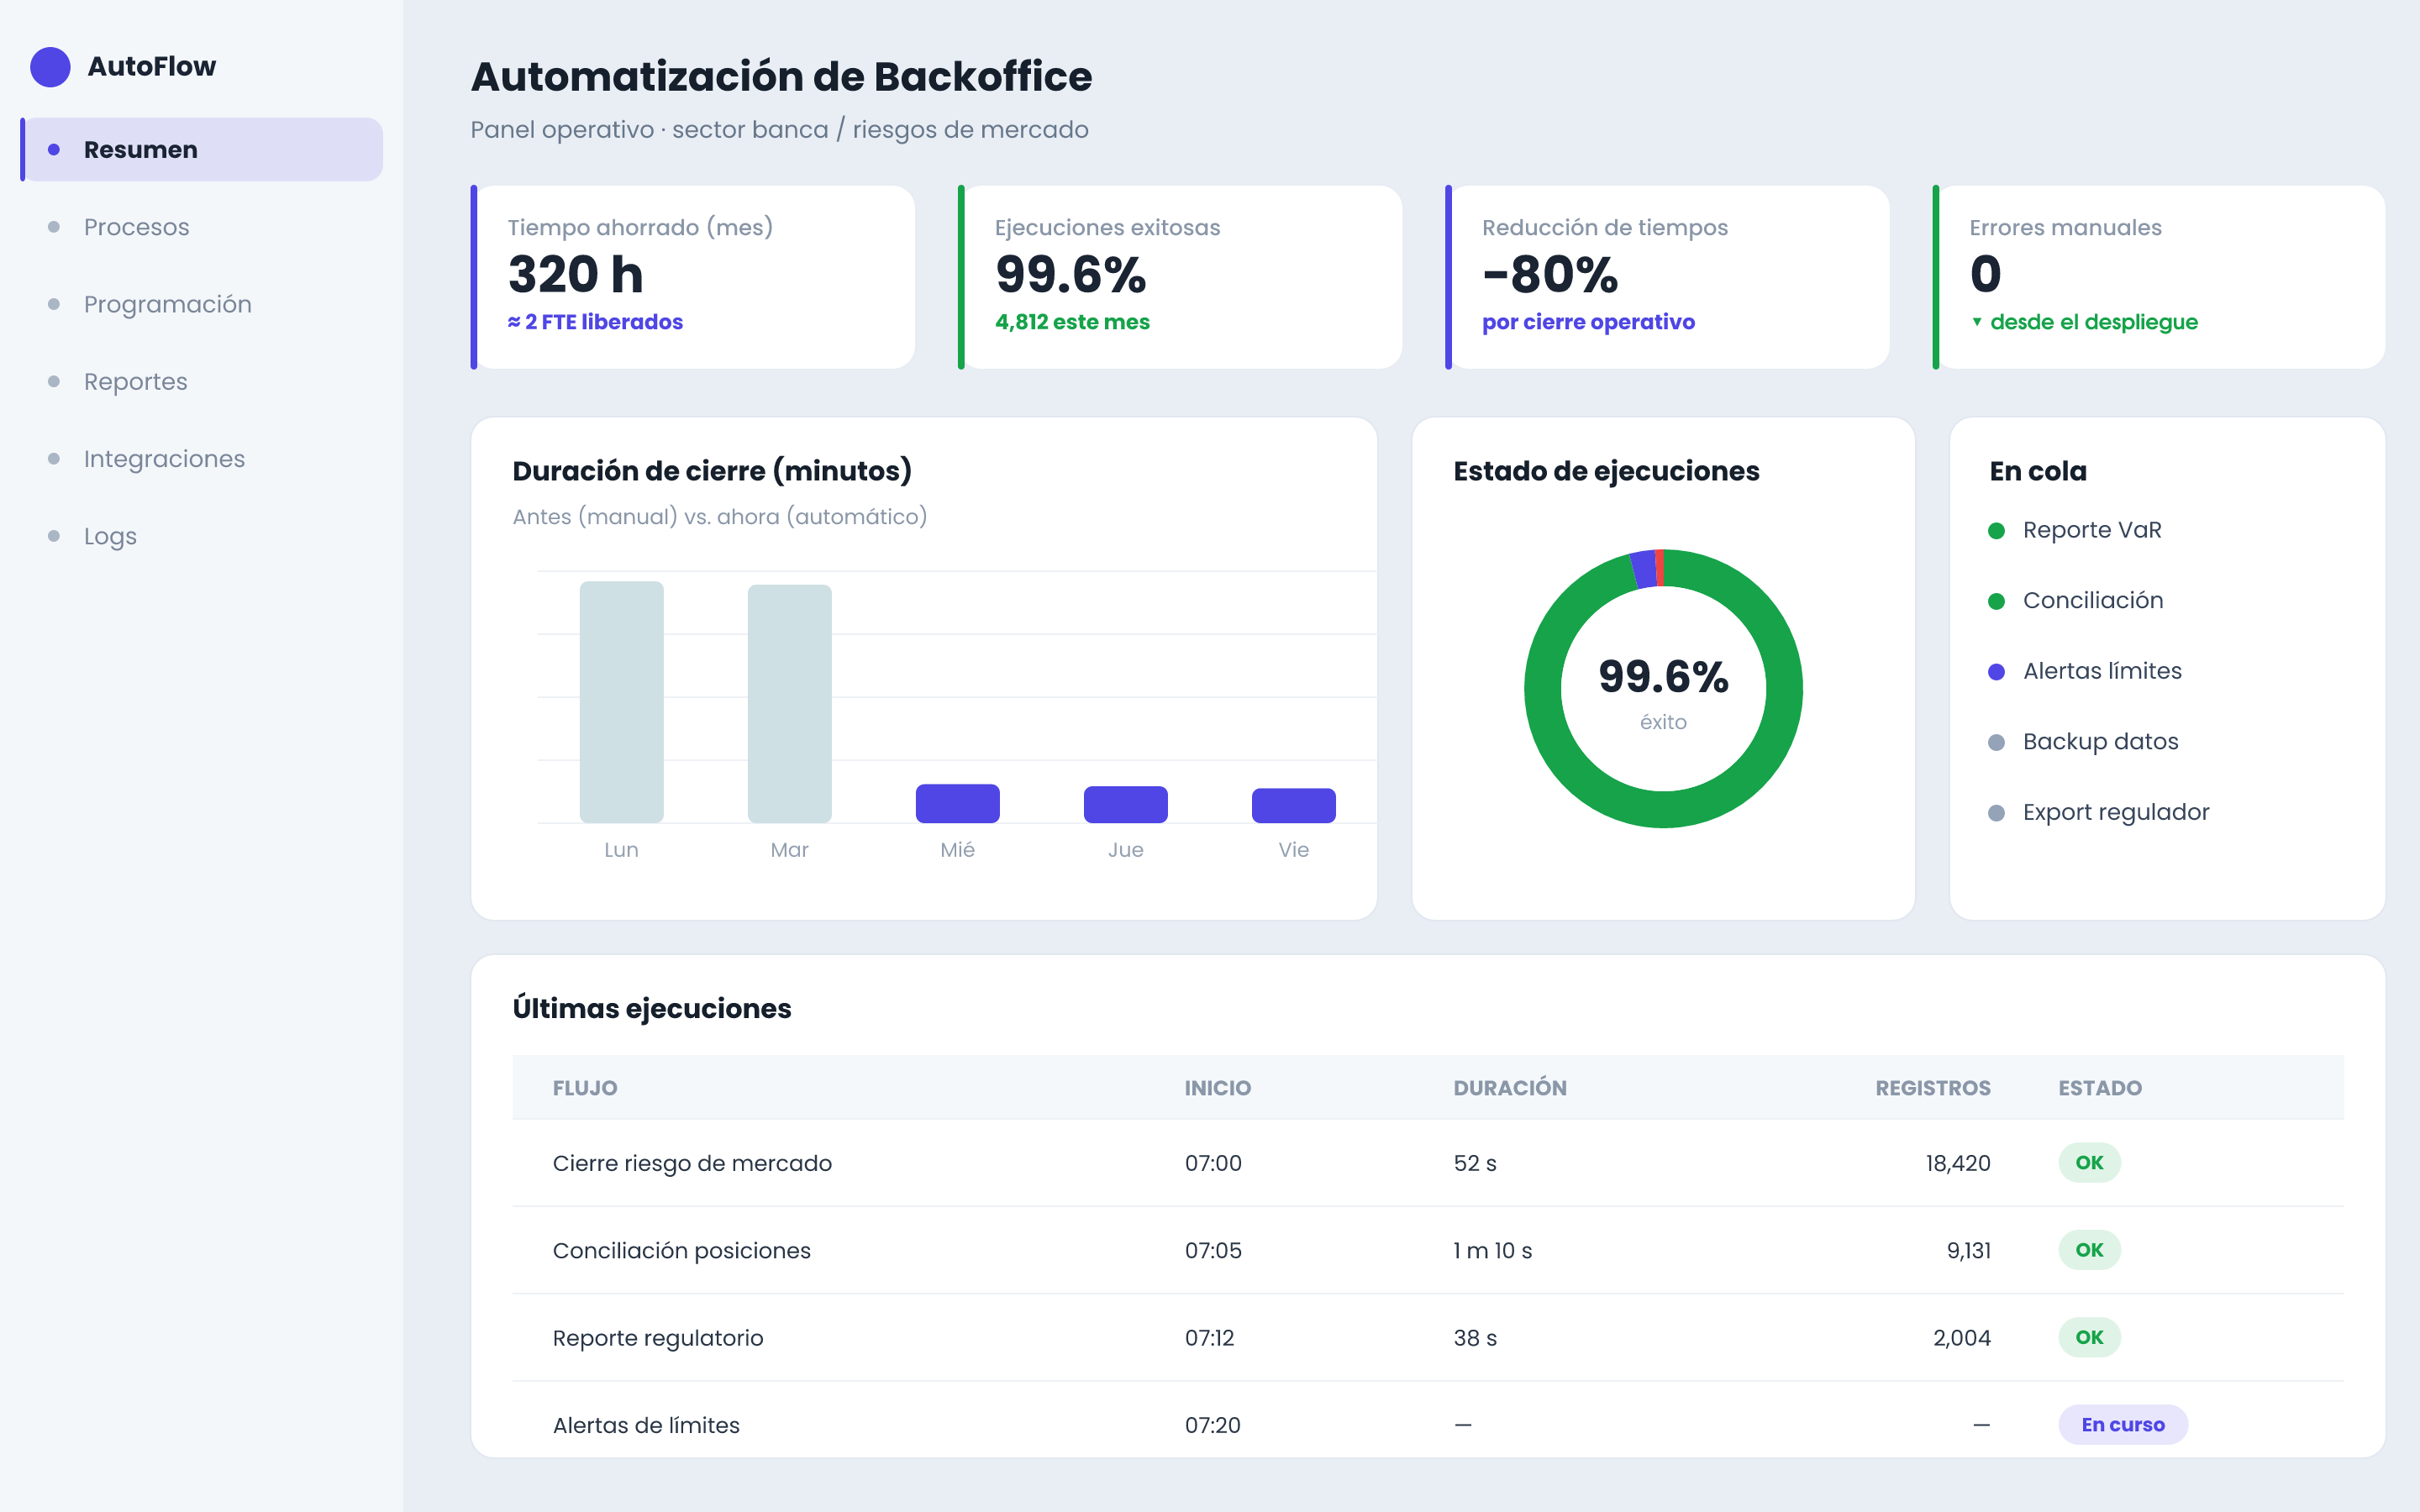Viewport: 2420px width, 1512px height.
Task: Click the gray dot next to Export regulador
Action: [x=1996, y=813]
